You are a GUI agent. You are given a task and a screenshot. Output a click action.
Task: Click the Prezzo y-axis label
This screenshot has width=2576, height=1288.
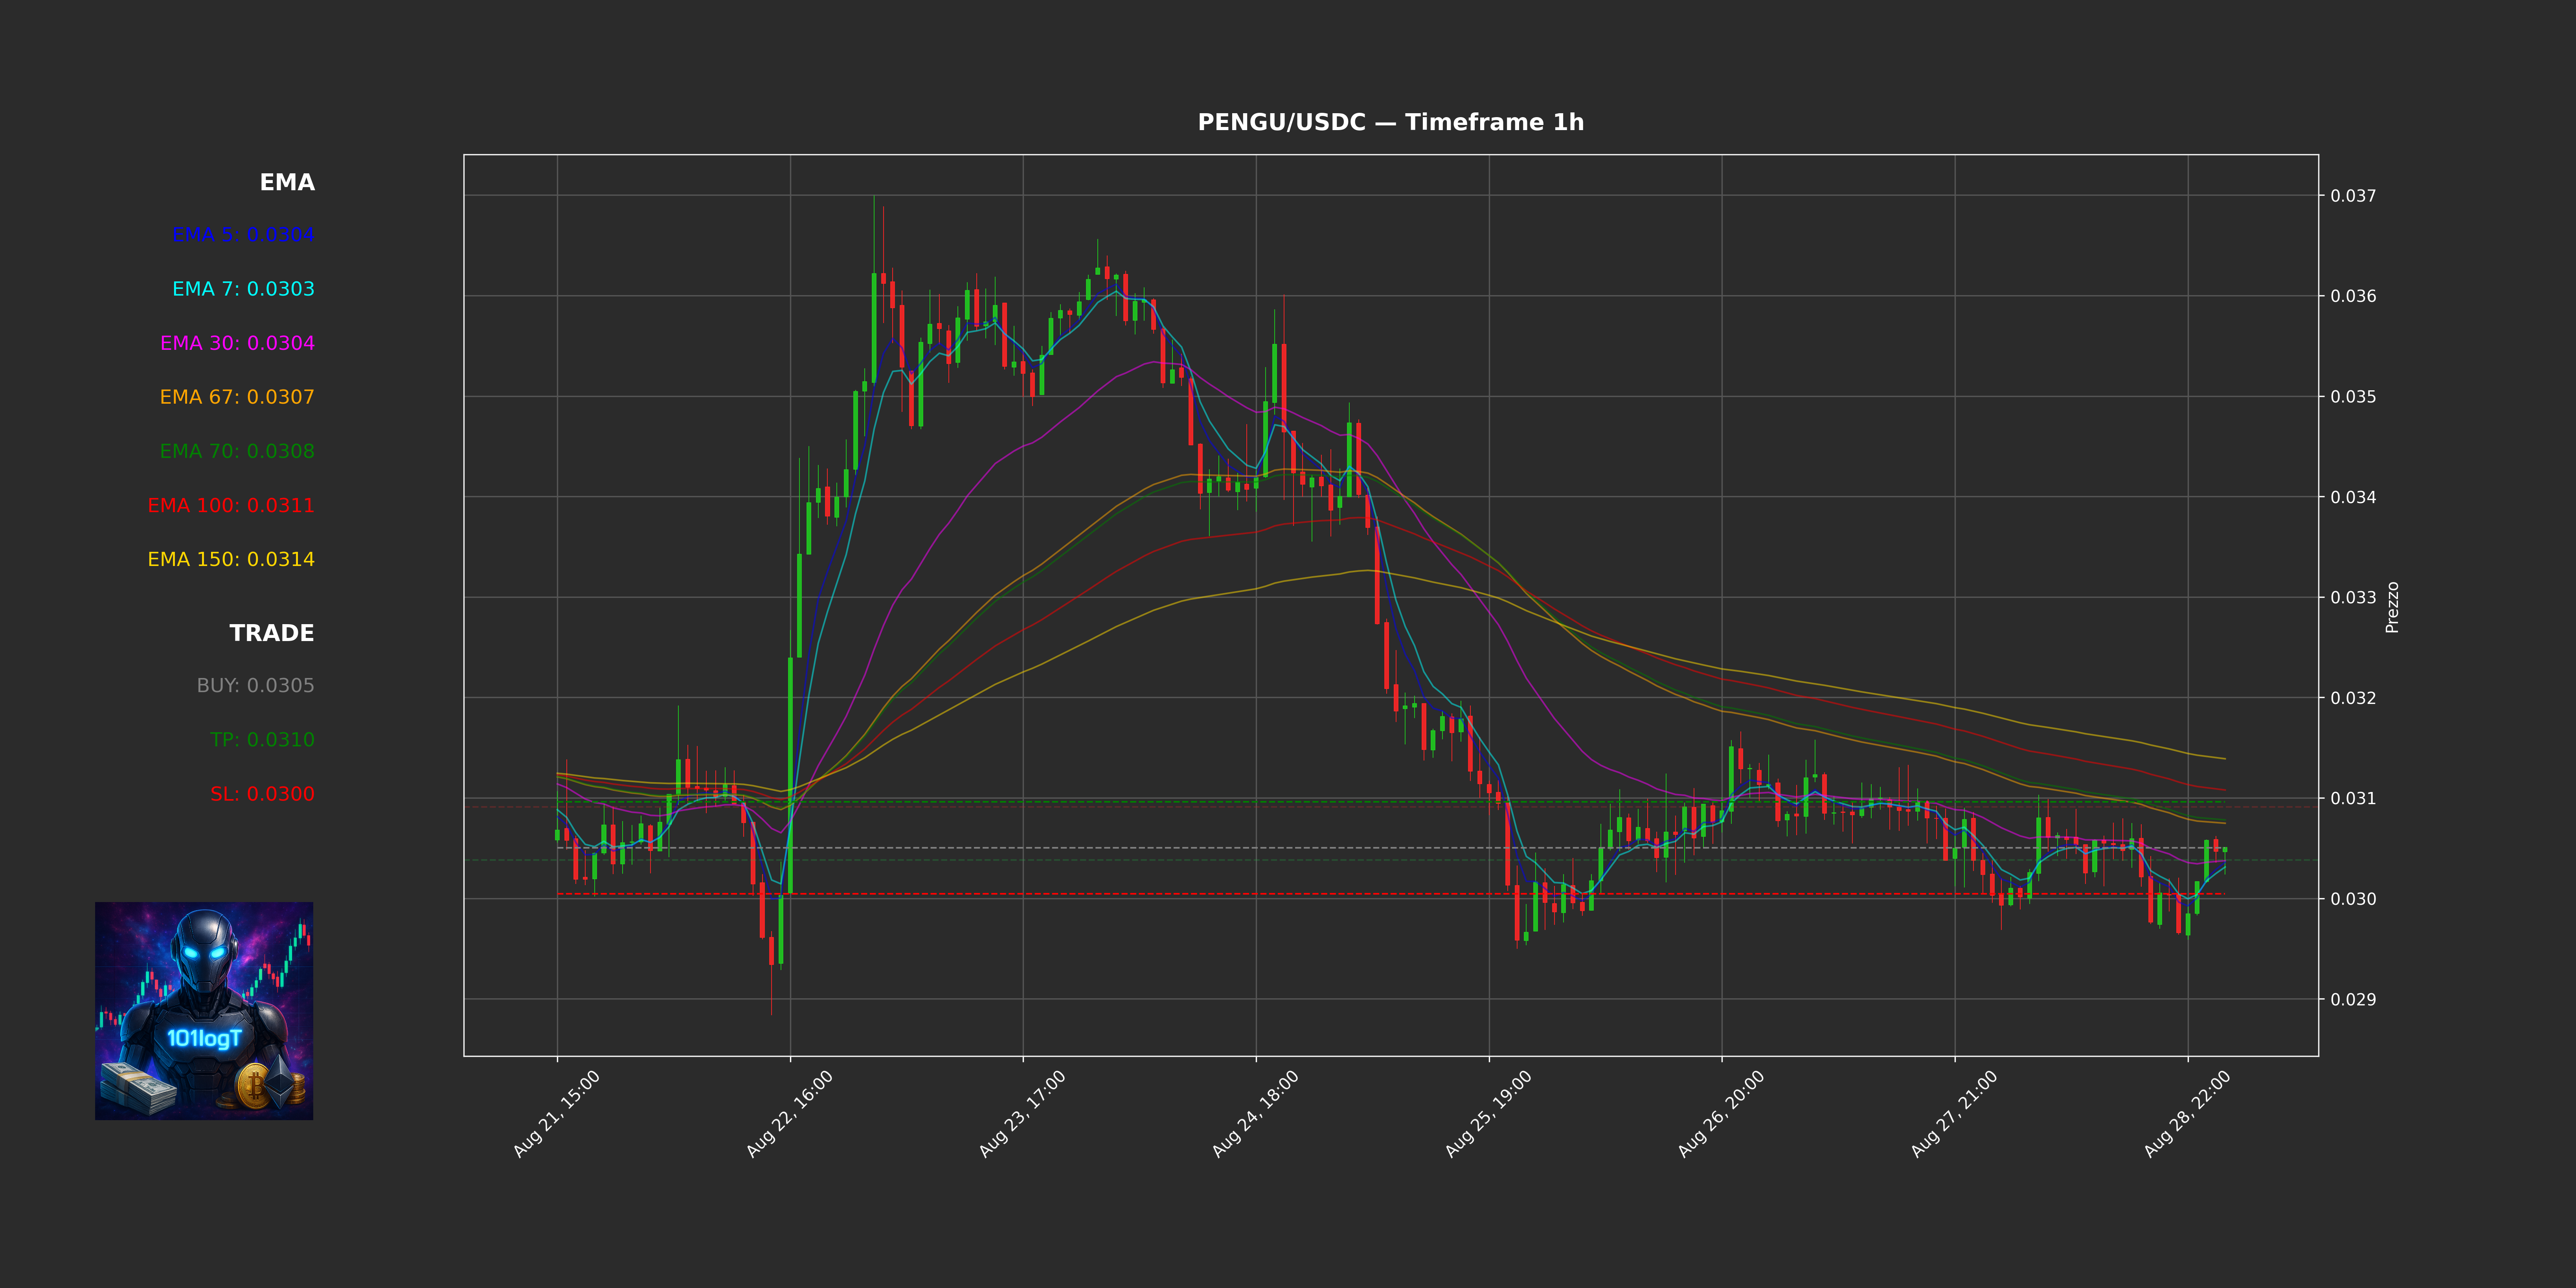point(2392,607)
